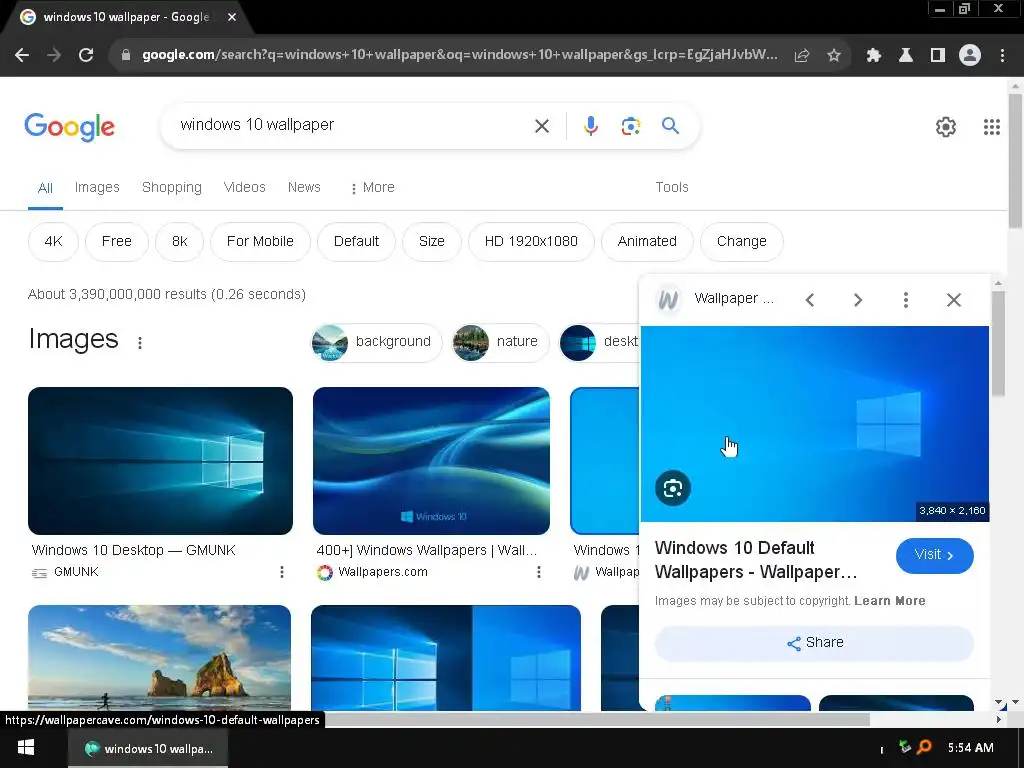The image size is (1024, 768).
Task: Open the Chrome taskbar window button
Action: (x=148, y=748)
